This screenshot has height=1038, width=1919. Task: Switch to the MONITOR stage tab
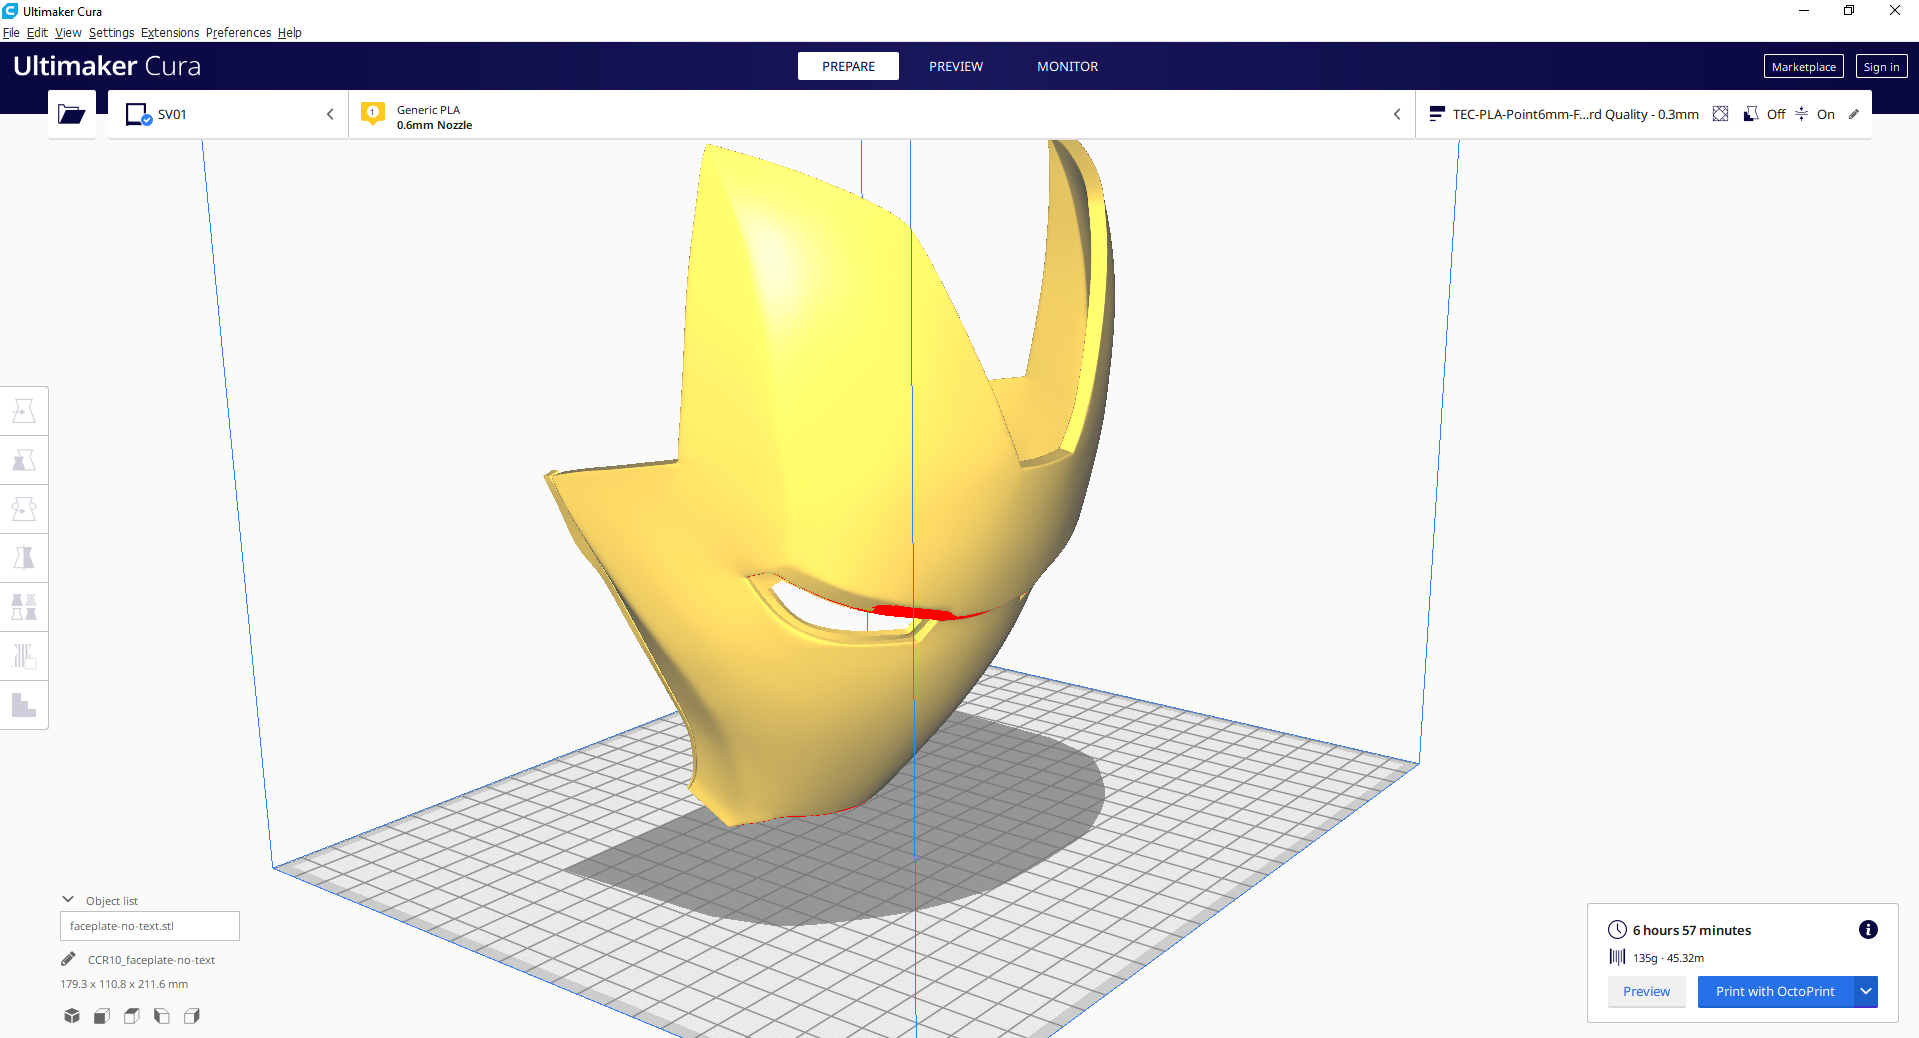click(x=1067, y=66)
